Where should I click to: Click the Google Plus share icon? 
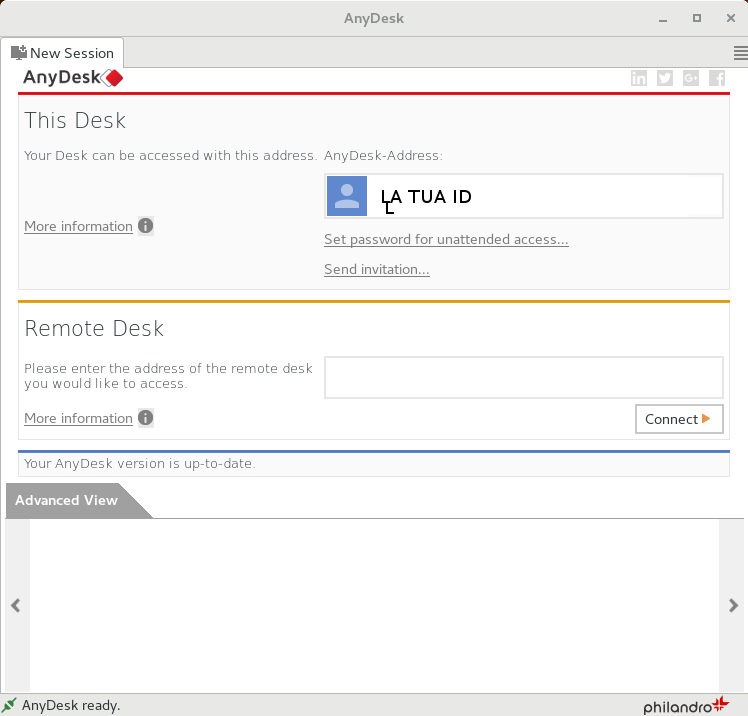pos(691,78)
